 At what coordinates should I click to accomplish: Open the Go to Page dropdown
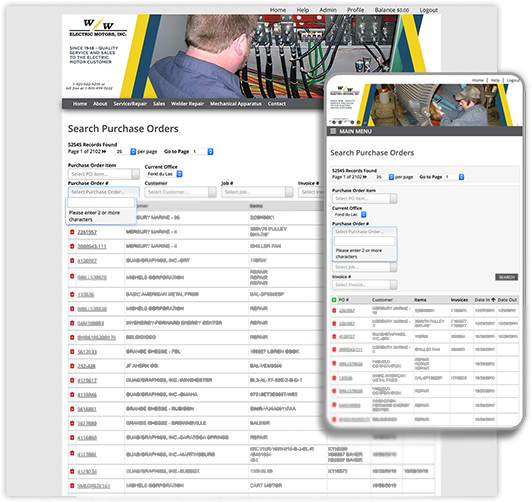[203, 152]
